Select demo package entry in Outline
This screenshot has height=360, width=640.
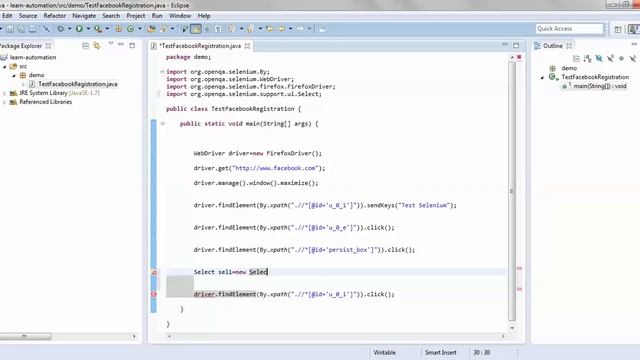coord(569,68)
